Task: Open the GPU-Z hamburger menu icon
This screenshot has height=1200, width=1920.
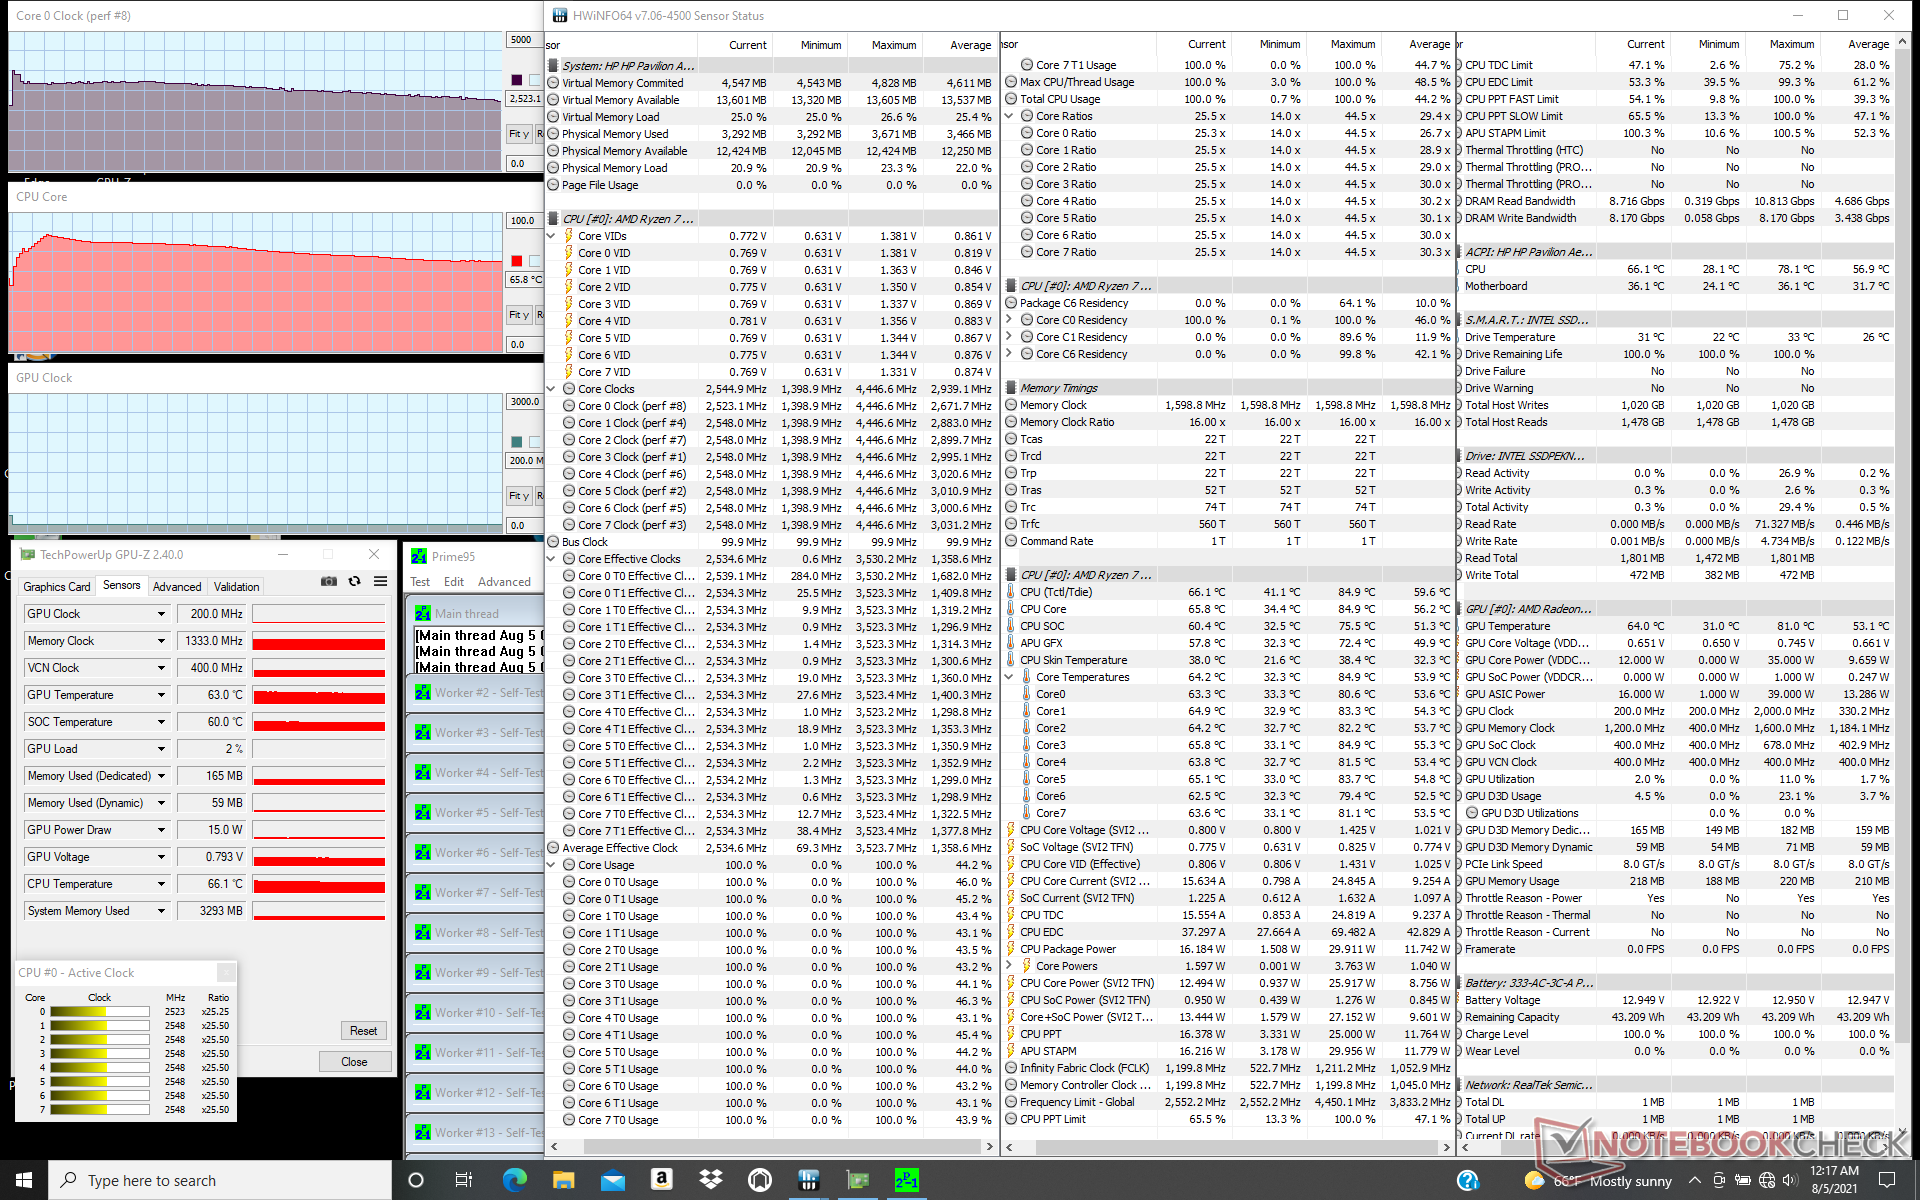Action: 380,582
